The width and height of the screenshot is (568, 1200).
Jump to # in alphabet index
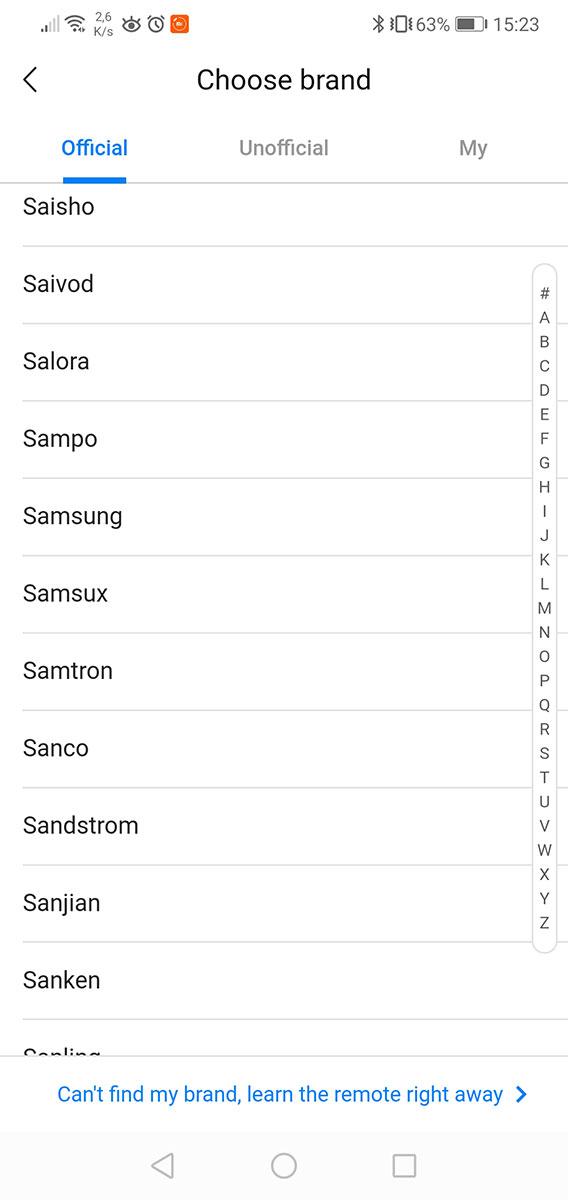click(544, 293)
